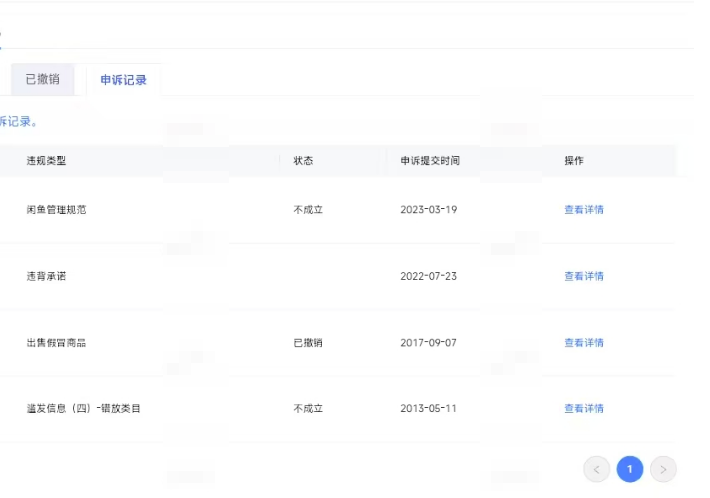Open the 申诉记录 tab
Image resolution: width=710 pixels, height=498 pixels.
click(x=123, y=80)
